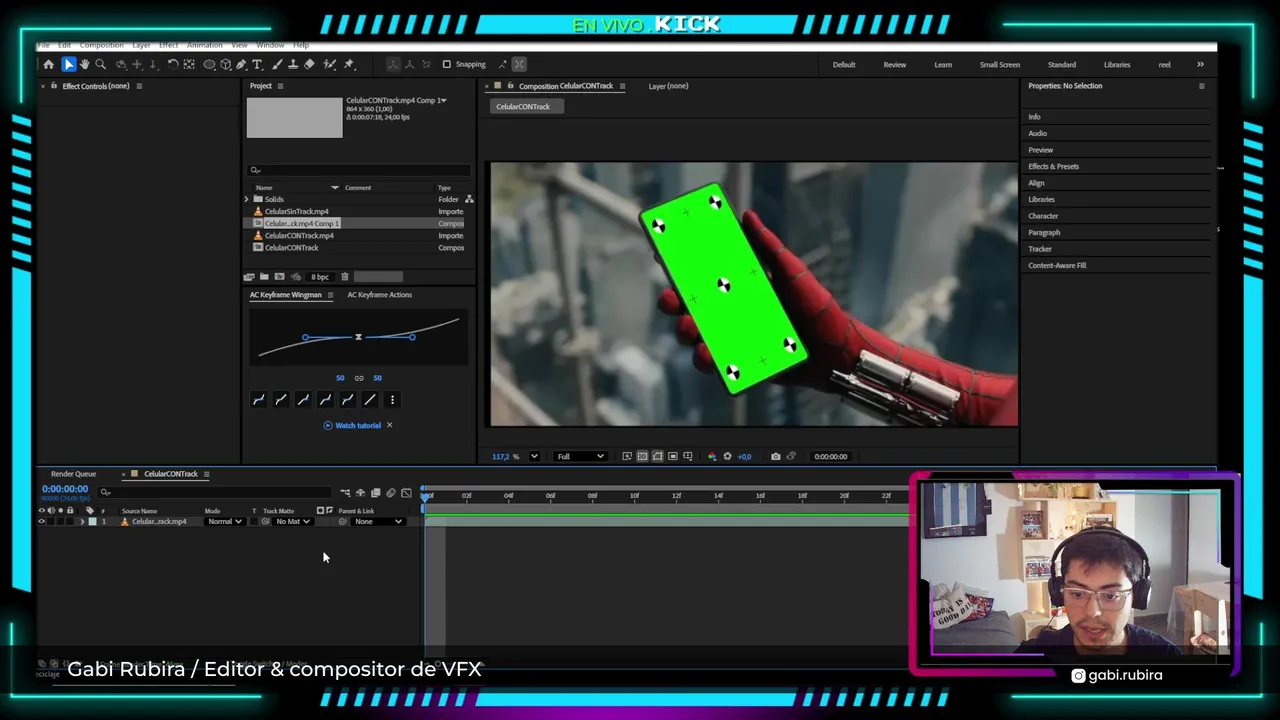Expand the Solids folder
The width and height of the screenshot is (1280, 720).
247,199
